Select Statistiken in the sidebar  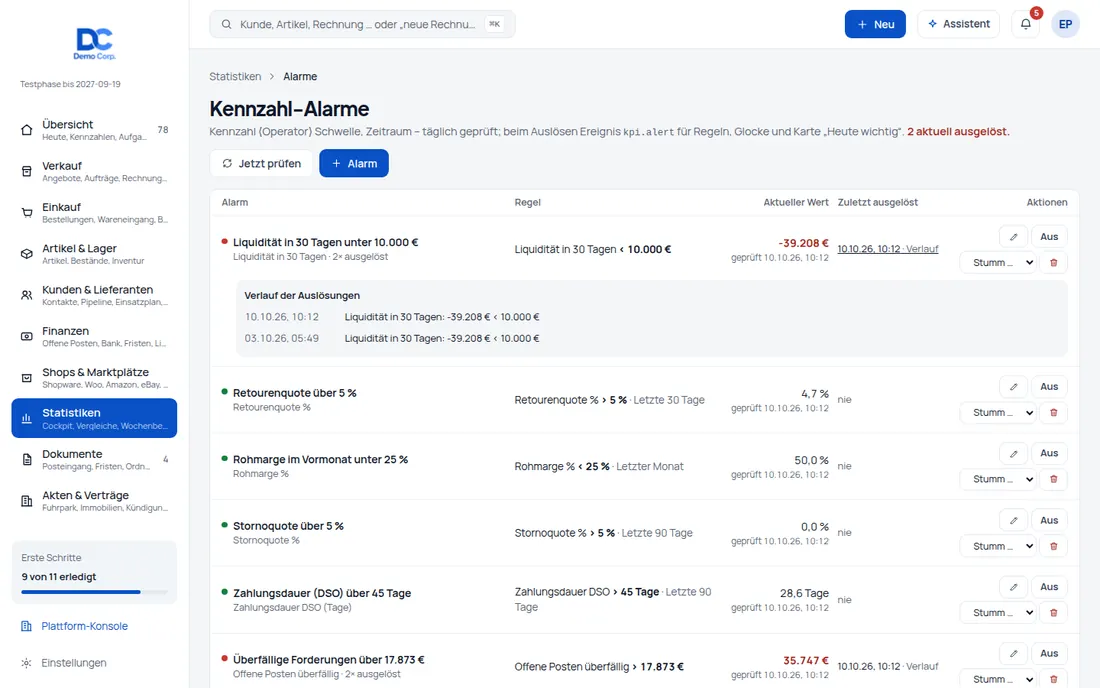tap(94, 418)
